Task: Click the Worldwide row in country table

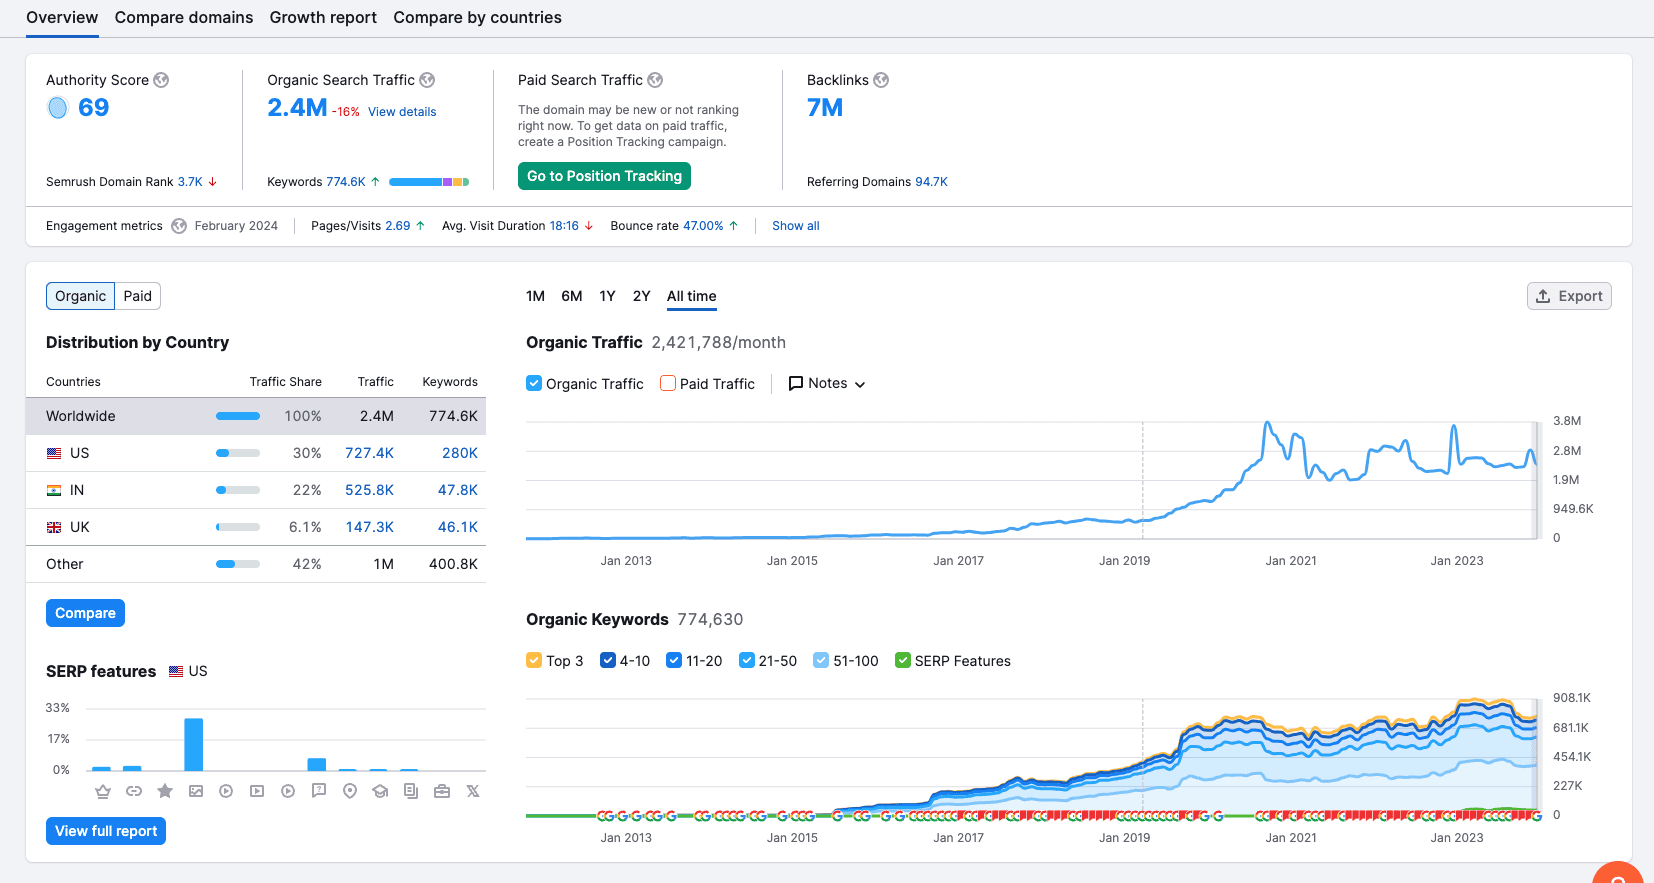Action: pos(256,416)
